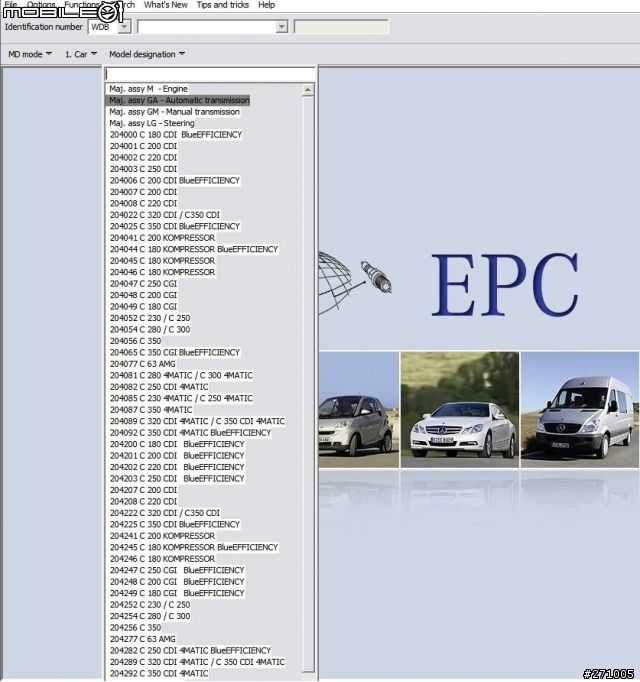Select 204046 C 180 KOMPRESSOR

pos(162,272)
